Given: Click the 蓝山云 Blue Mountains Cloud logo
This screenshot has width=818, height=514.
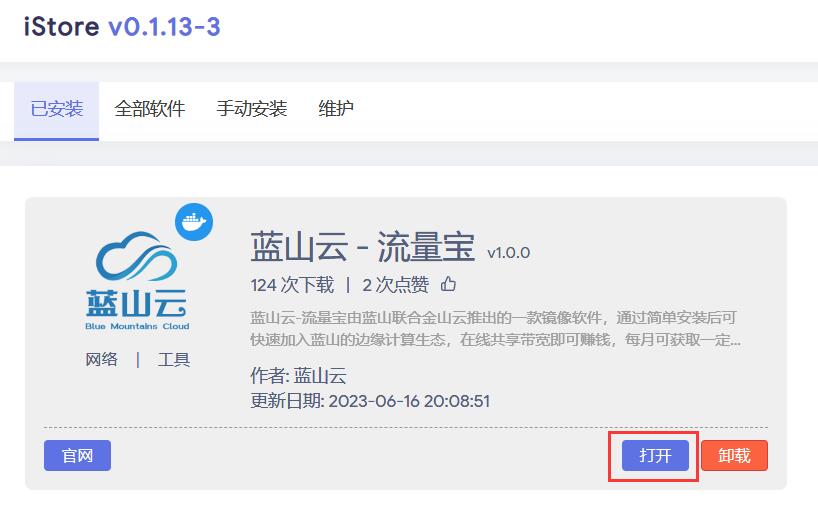Looking at the screenshot, I should (137, 281).
